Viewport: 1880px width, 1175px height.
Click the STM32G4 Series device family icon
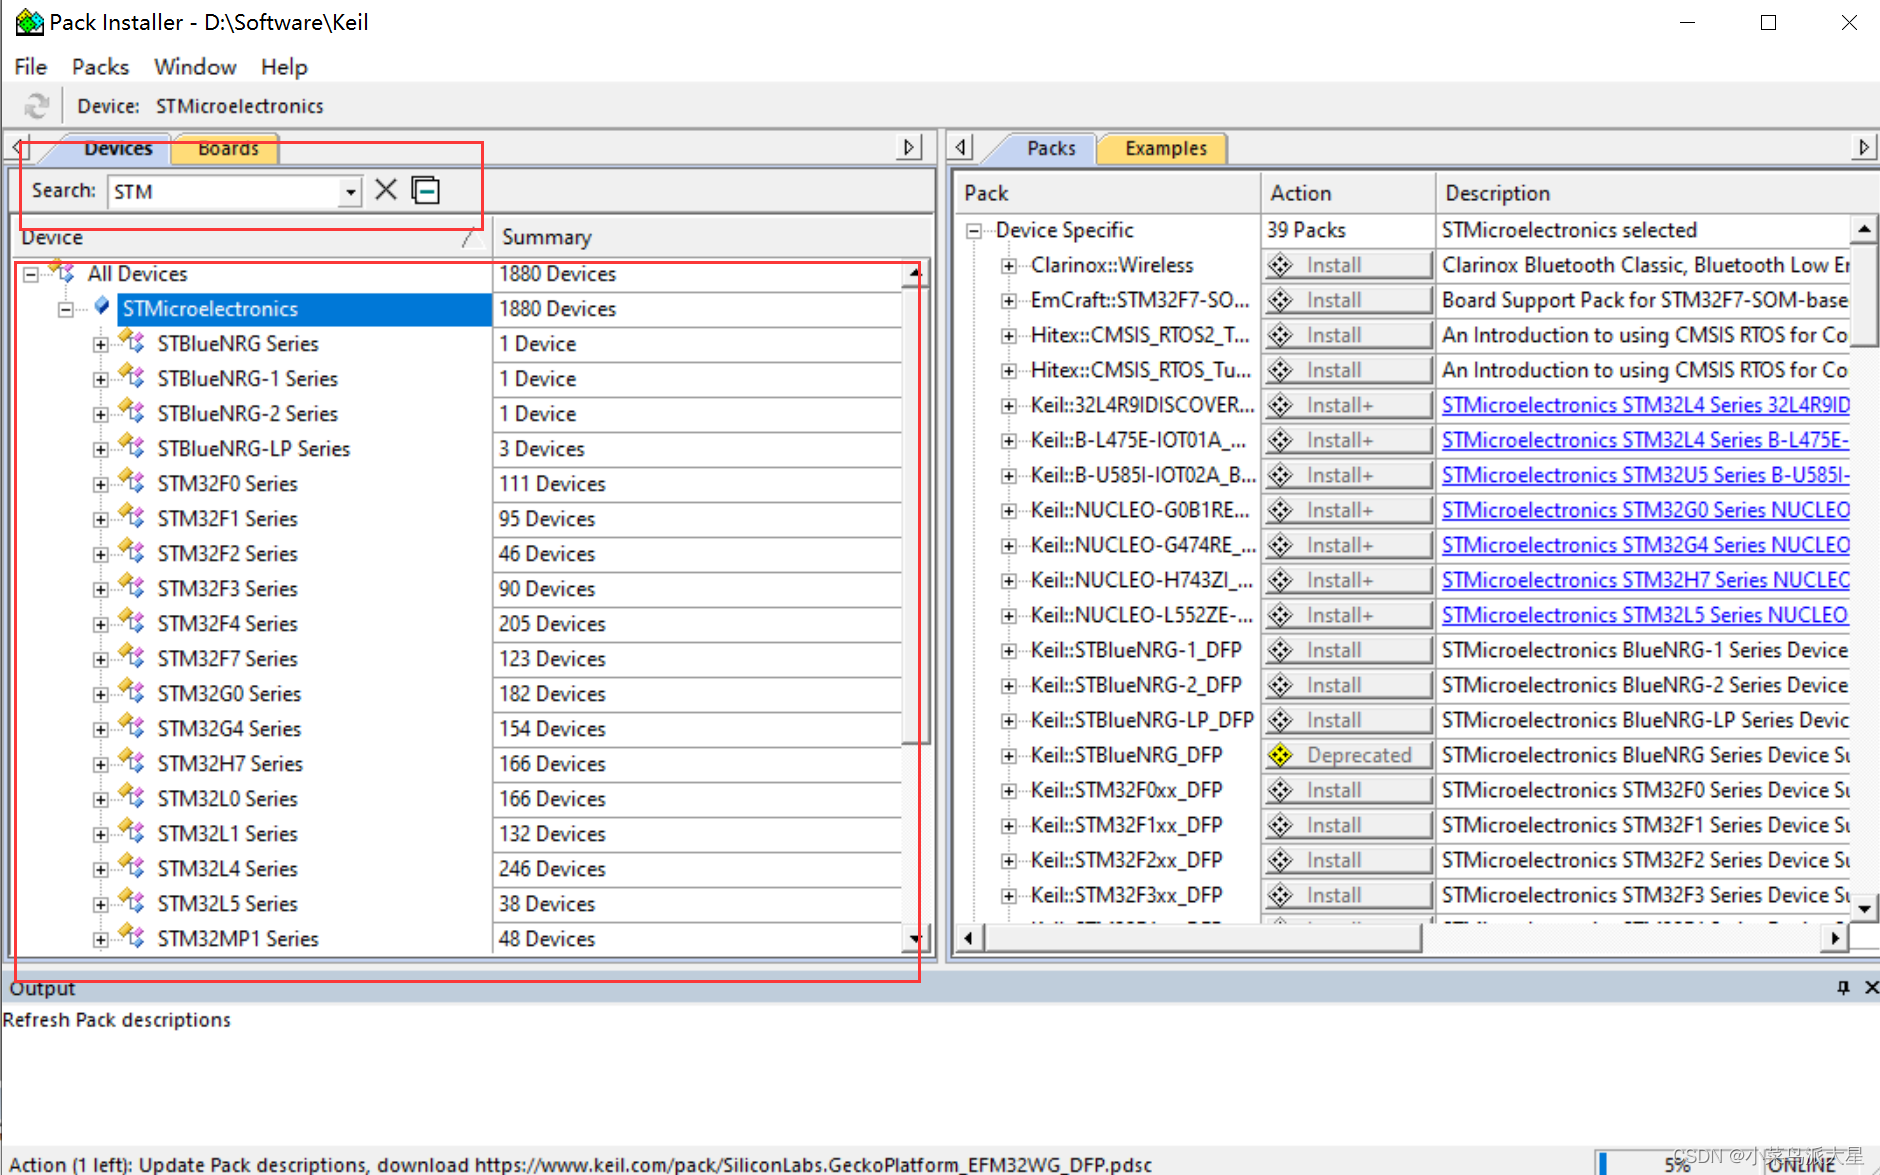(x=132, y=728)
